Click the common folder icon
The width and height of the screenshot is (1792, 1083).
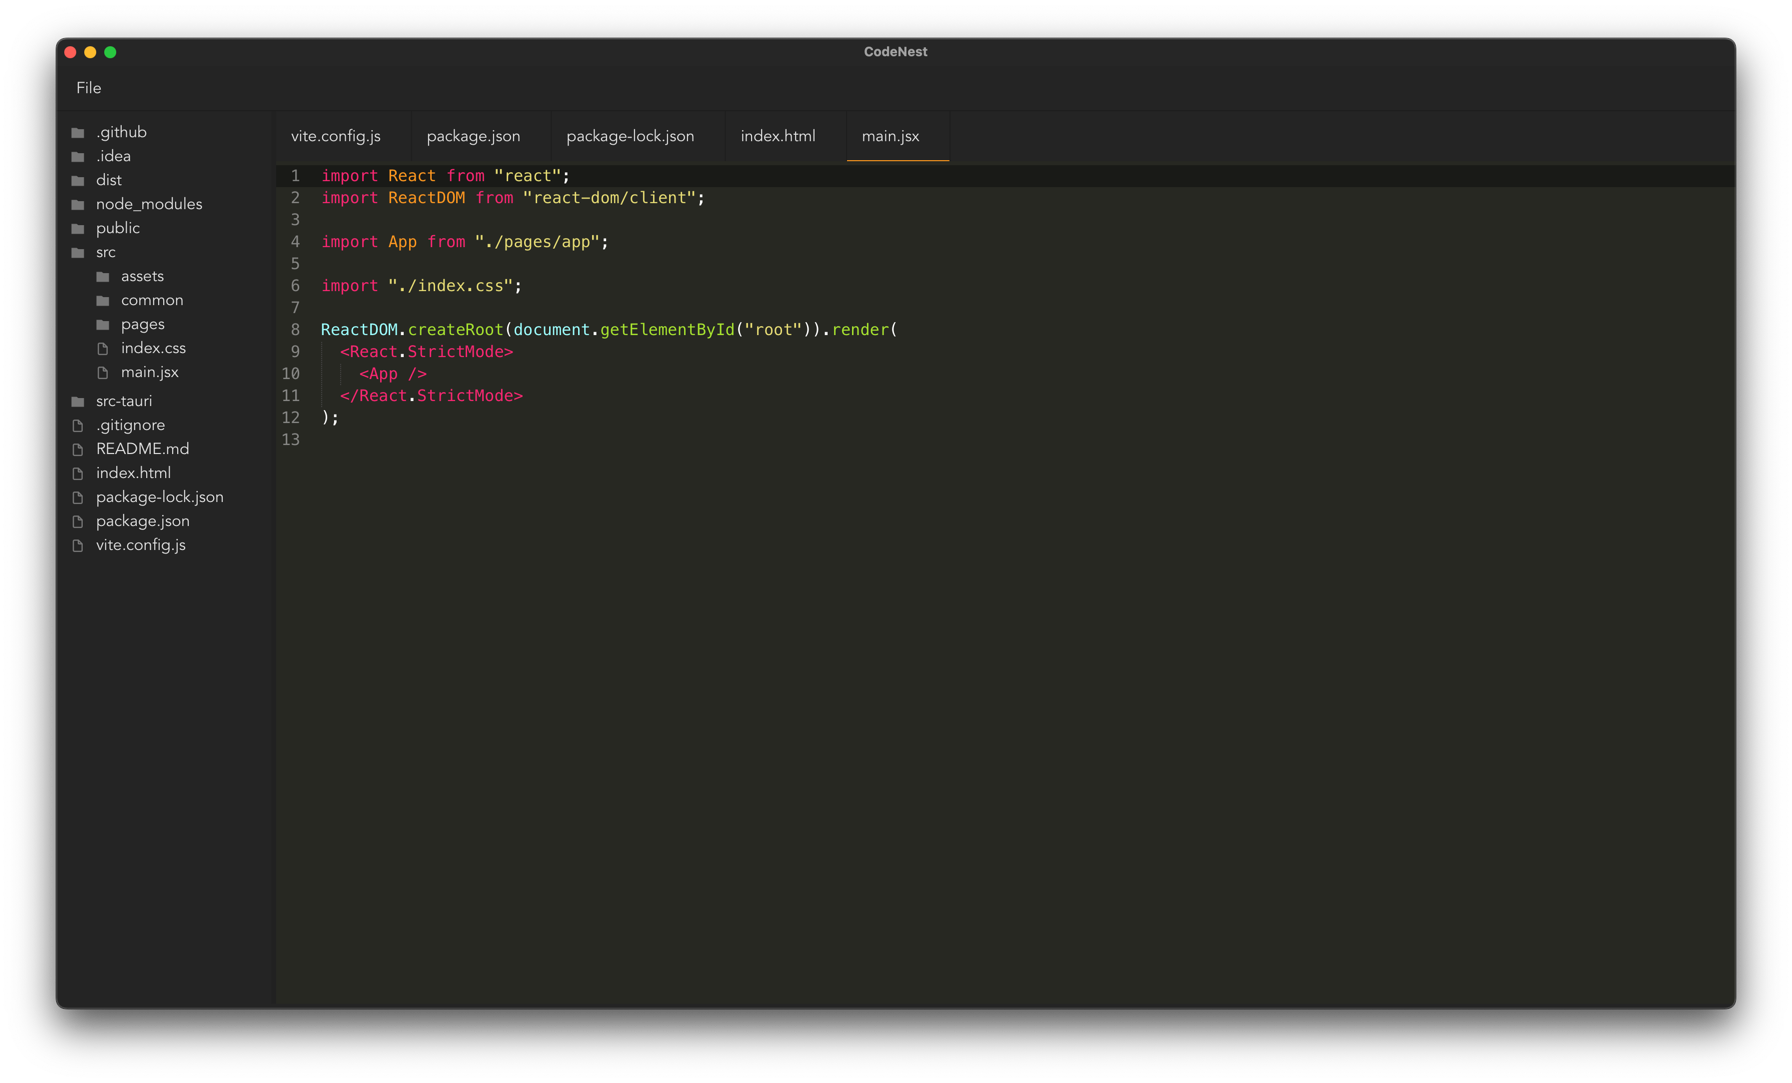pyautogui.click(x=103, y=300)
